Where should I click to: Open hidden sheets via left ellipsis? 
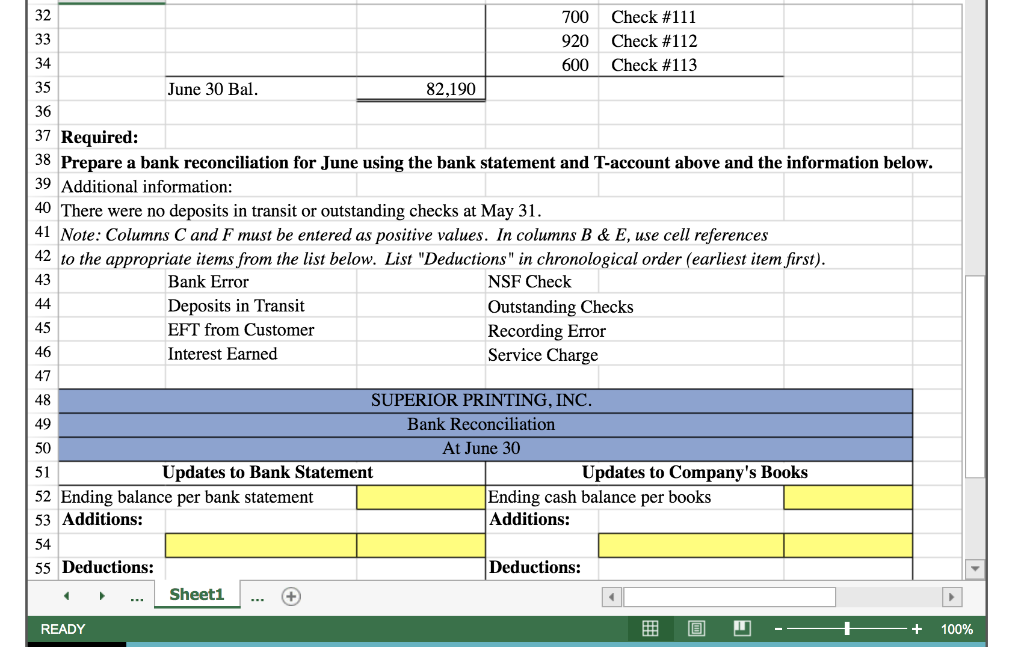[x=136, y=595]
